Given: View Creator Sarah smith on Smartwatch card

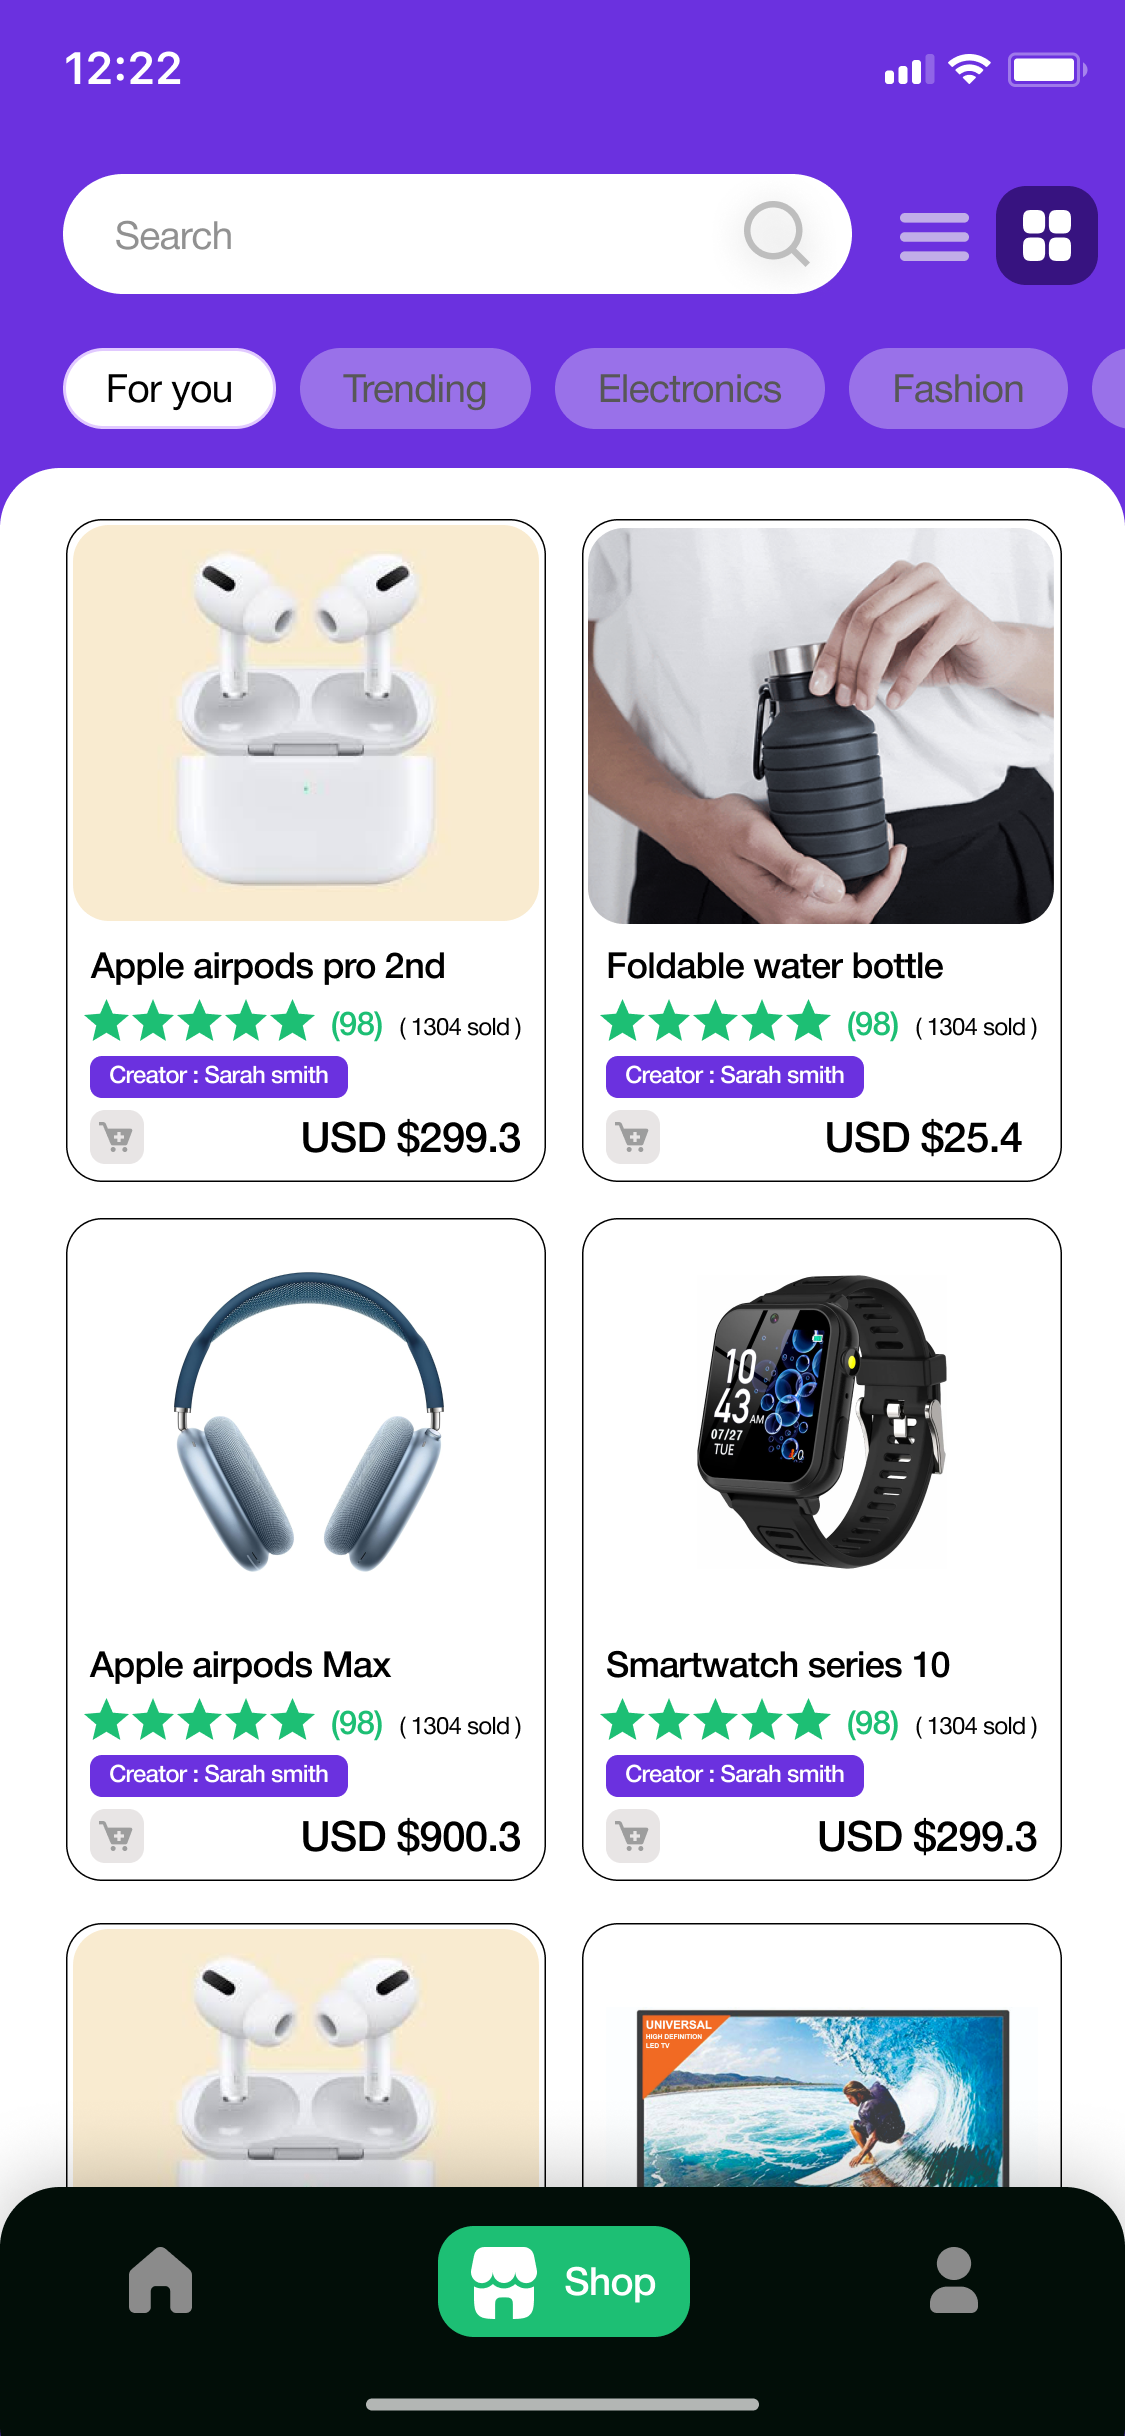Looking at the screenshot, I should 735,1775.
